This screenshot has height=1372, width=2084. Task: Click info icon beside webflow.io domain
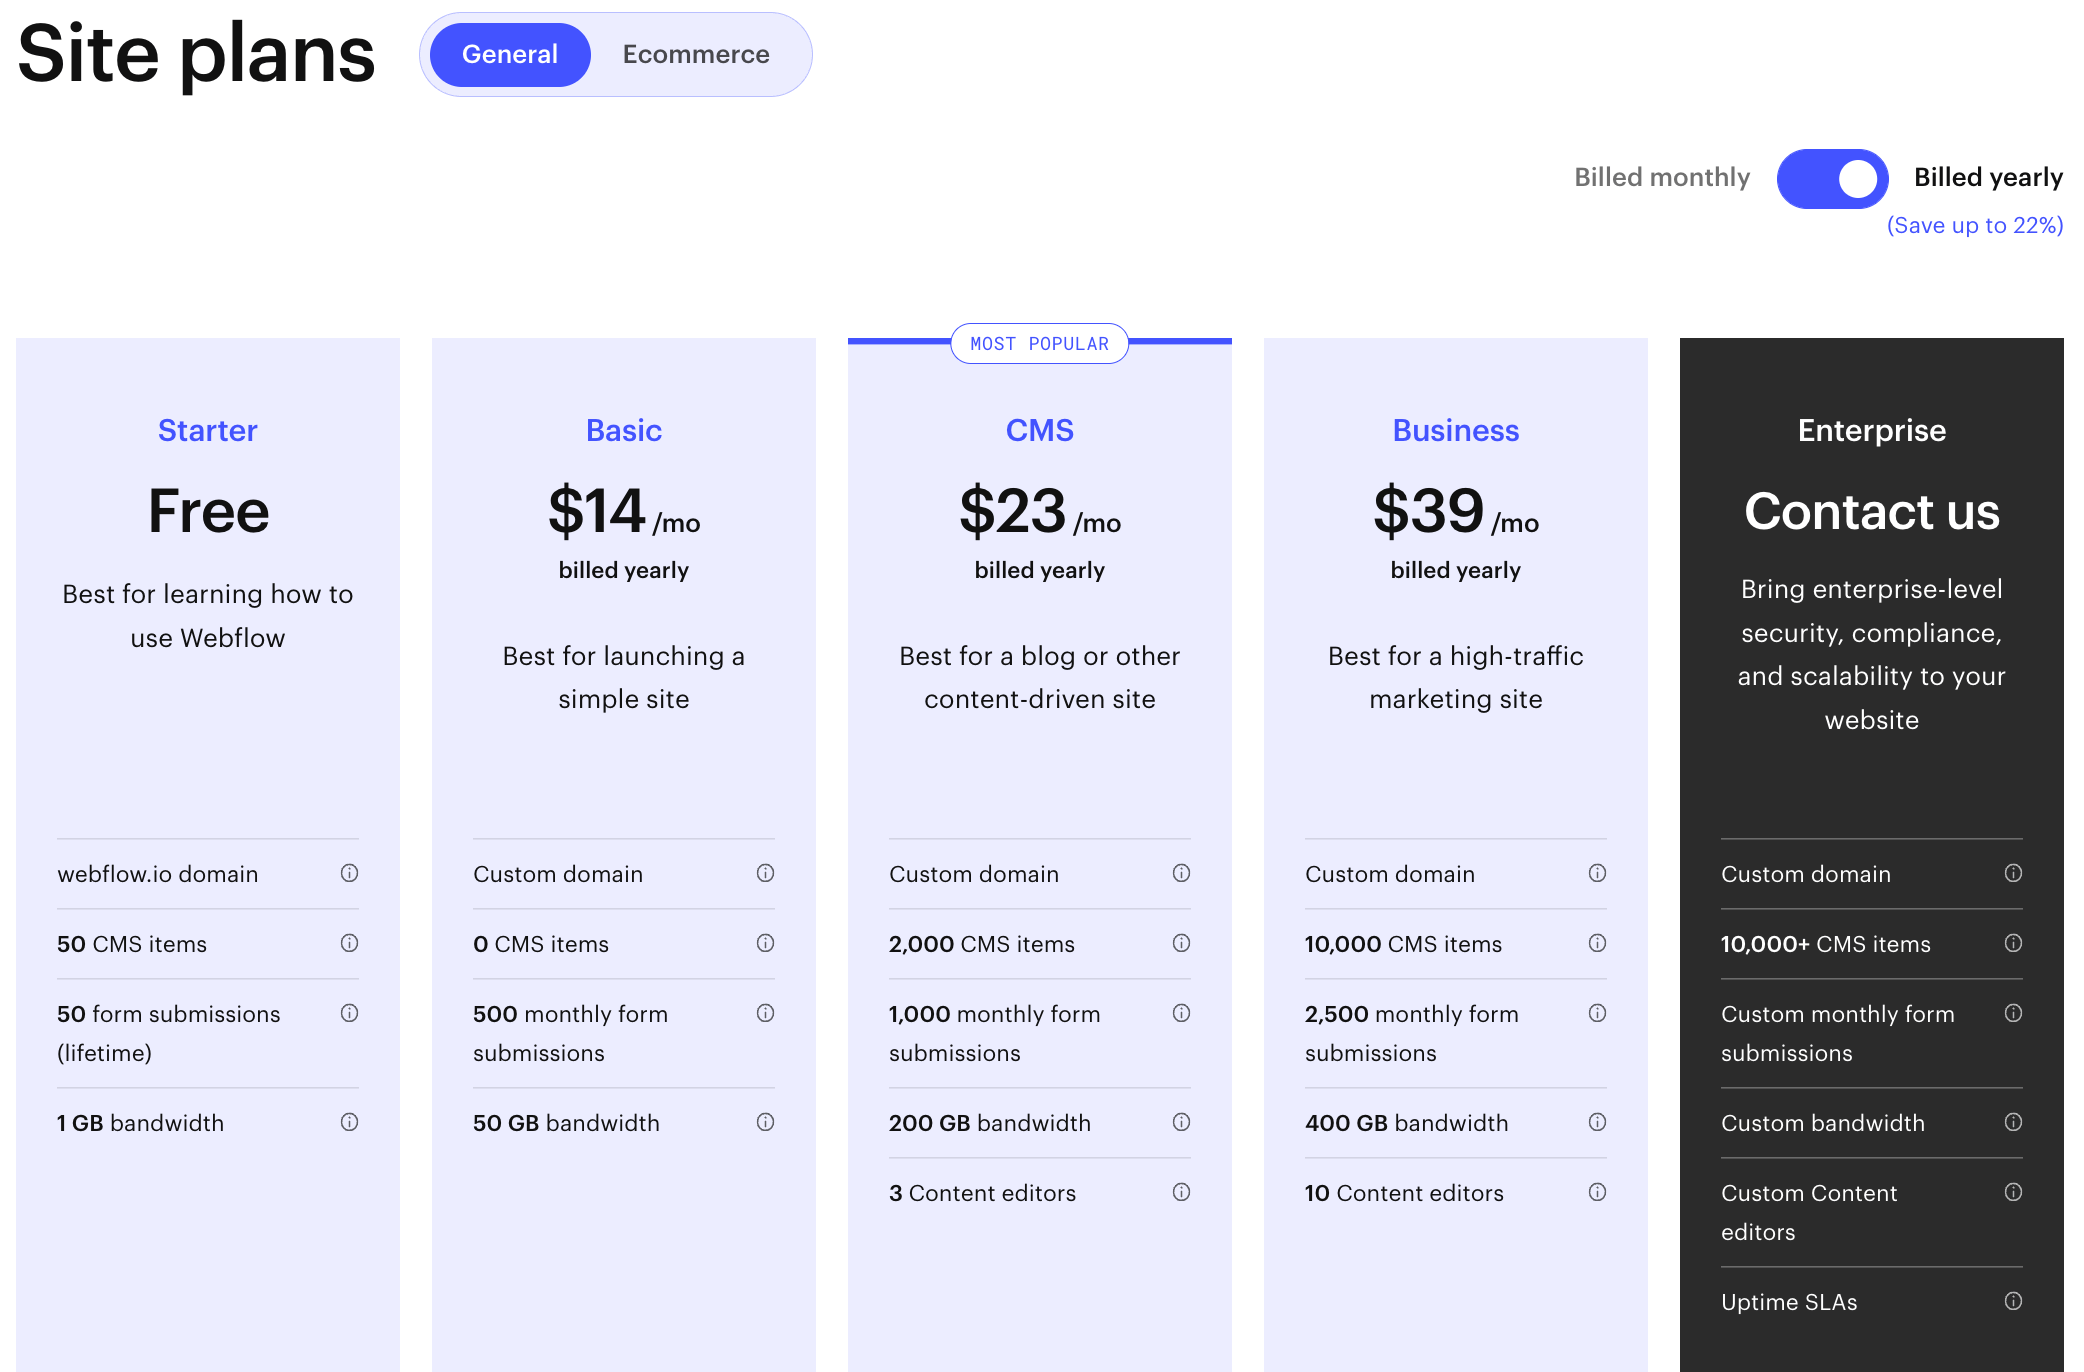(349, 873)
